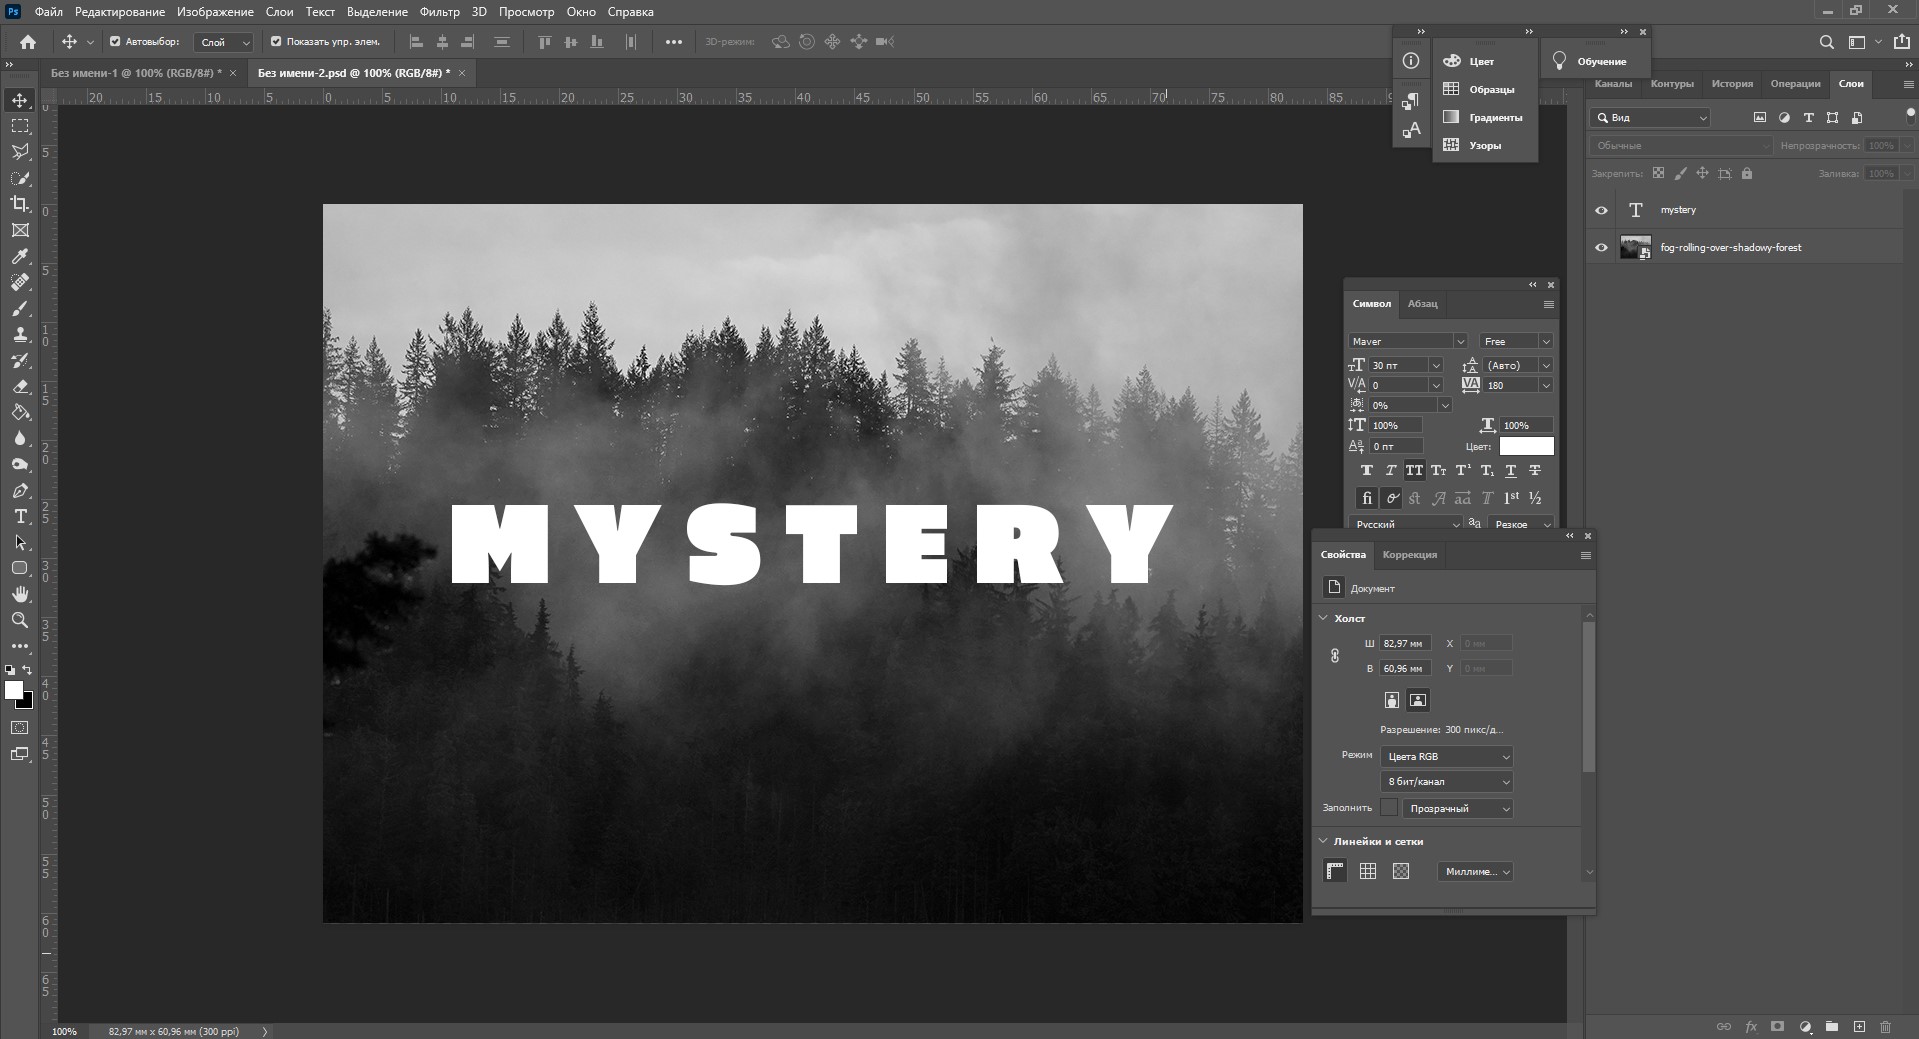Hide the fog-rolling-over-shadowy-forest layer
Image resolution: width=1919 pixels, height=1039 pixels.
click(x=1601, y=248)
